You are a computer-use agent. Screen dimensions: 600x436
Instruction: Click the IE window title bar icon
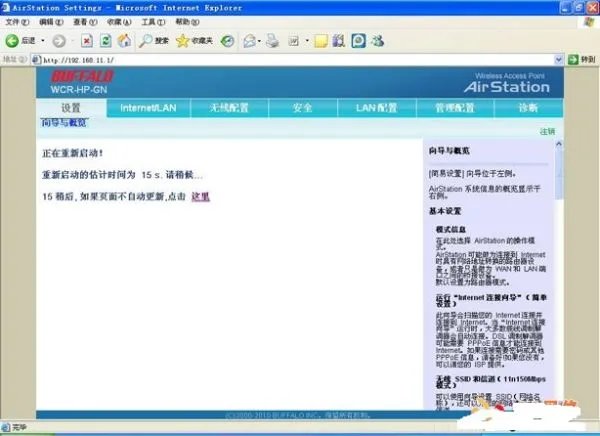click(6, 7)
